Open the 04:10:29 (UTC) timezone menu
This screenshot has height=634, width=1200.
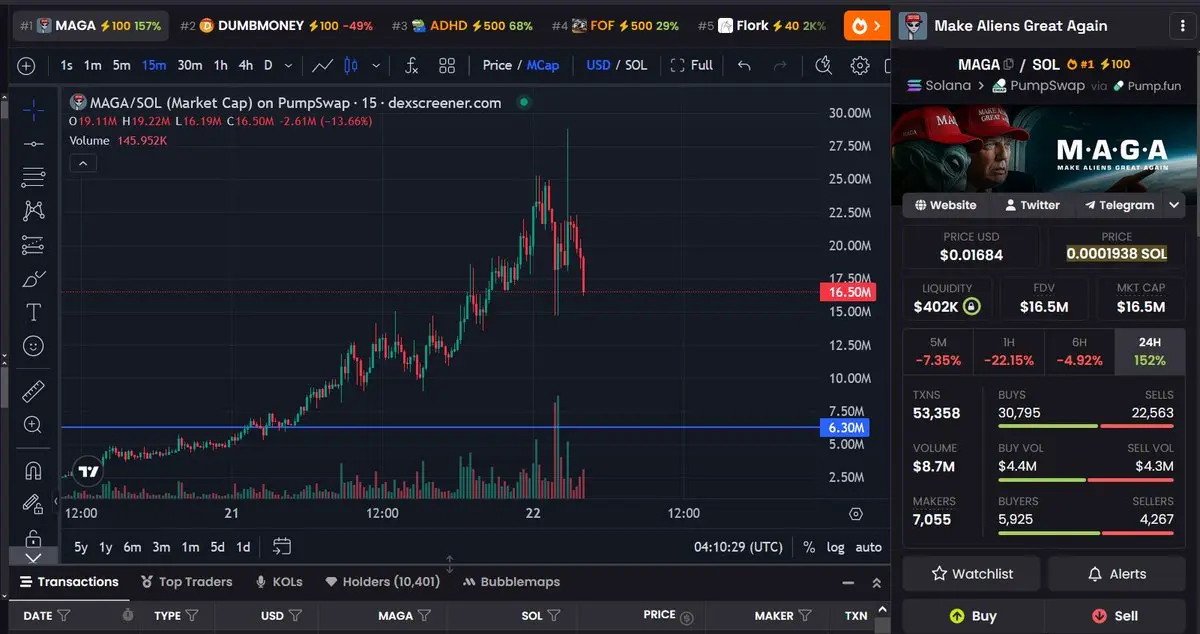pos(738,547)
